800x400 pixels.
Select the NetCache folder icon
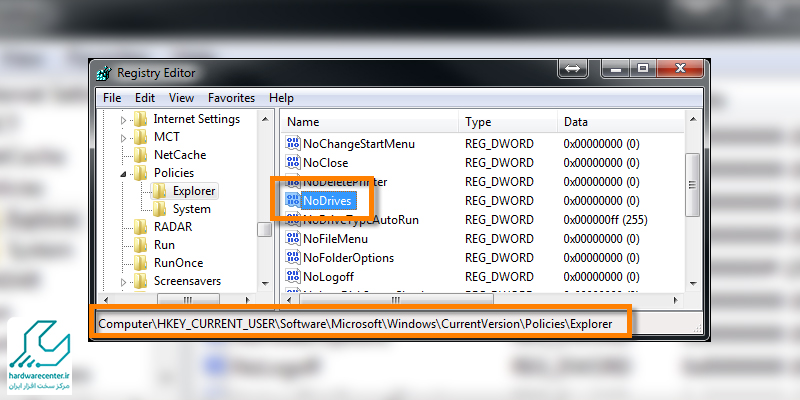click(140, 155)
